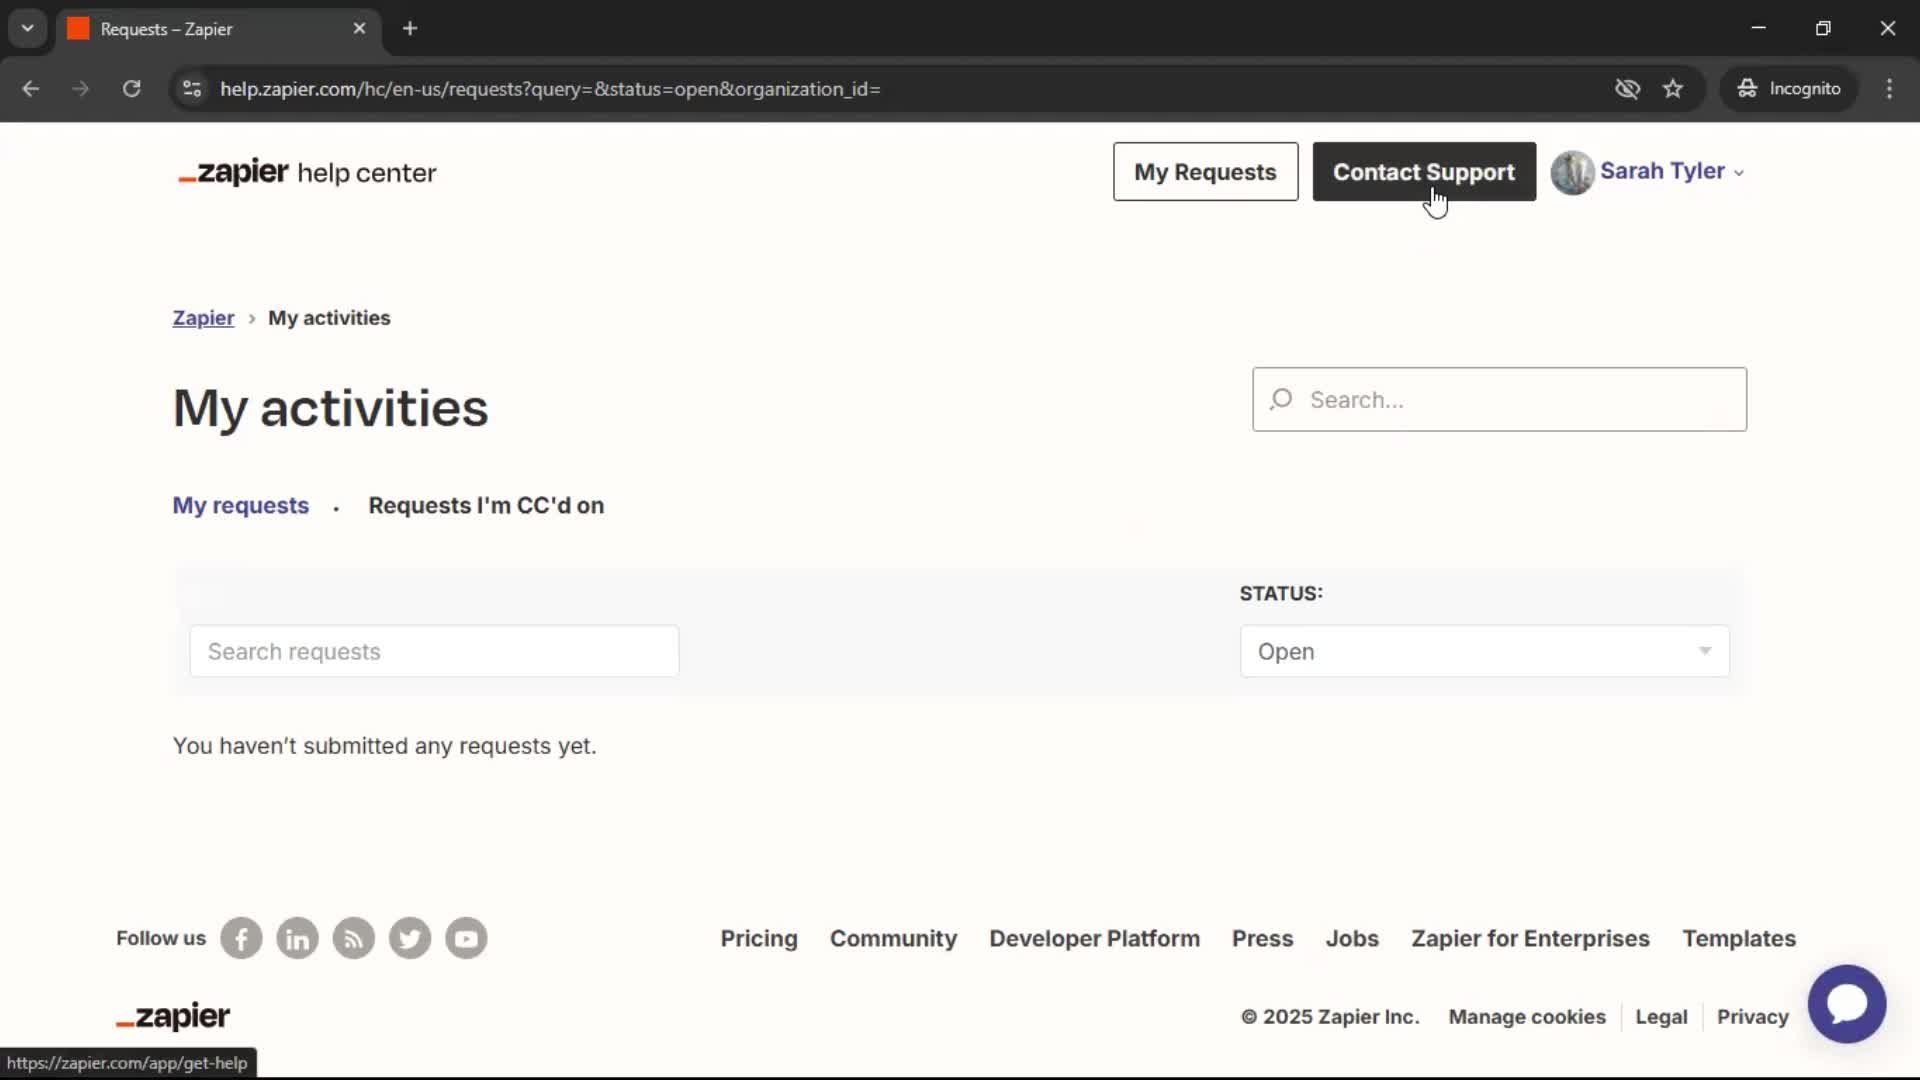Click the Follow us label
The height and width of the screenshot is (1080, 1920).
tap(161, 938)
